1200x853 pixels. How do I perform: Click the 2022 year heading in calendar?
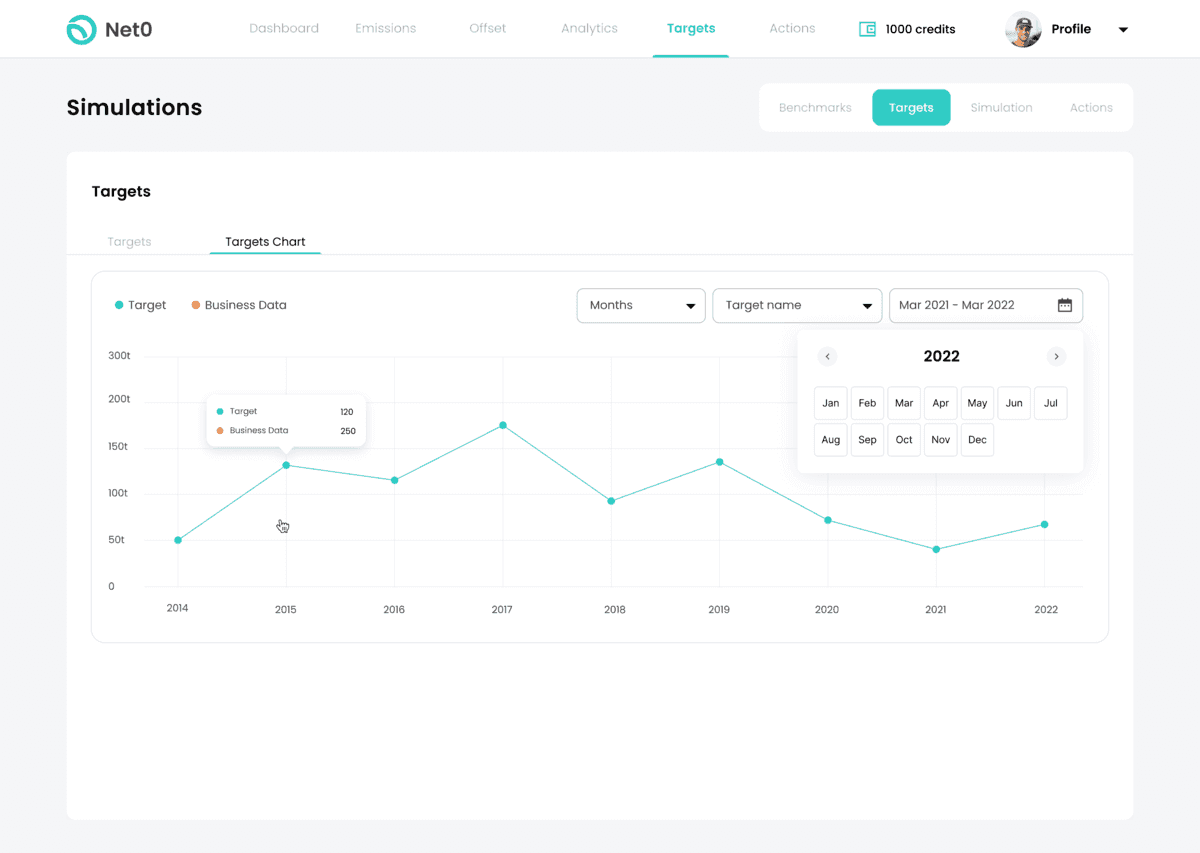coord(942,357)
